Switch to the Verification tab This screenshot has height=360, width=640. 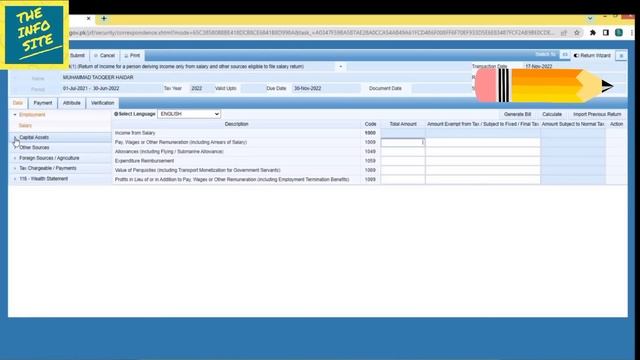click(x=102, y=103)
